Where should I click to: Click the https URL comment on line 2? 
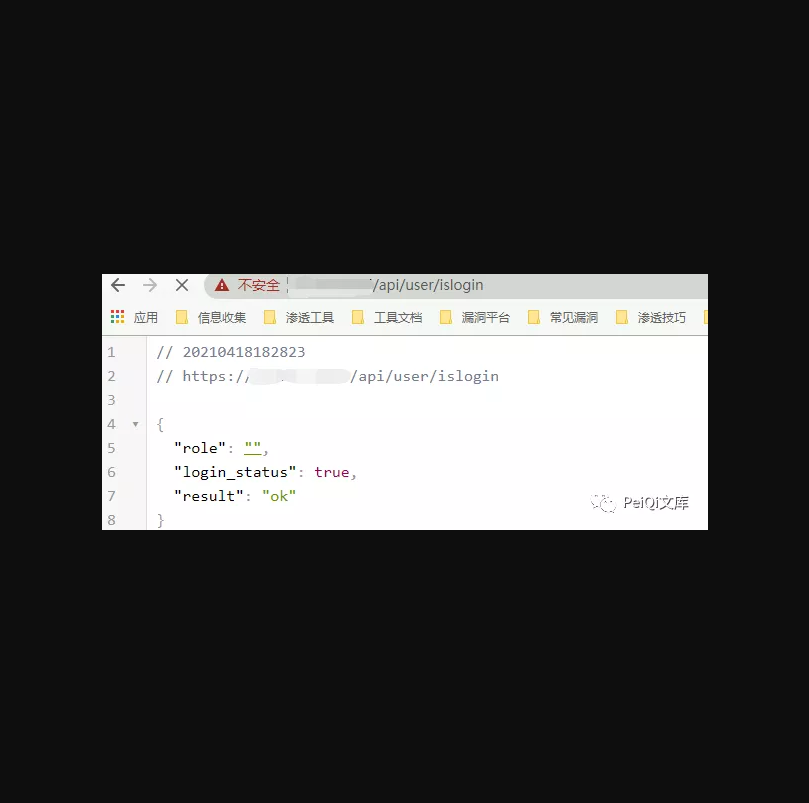pyautogui.click(x=328, y=377)
